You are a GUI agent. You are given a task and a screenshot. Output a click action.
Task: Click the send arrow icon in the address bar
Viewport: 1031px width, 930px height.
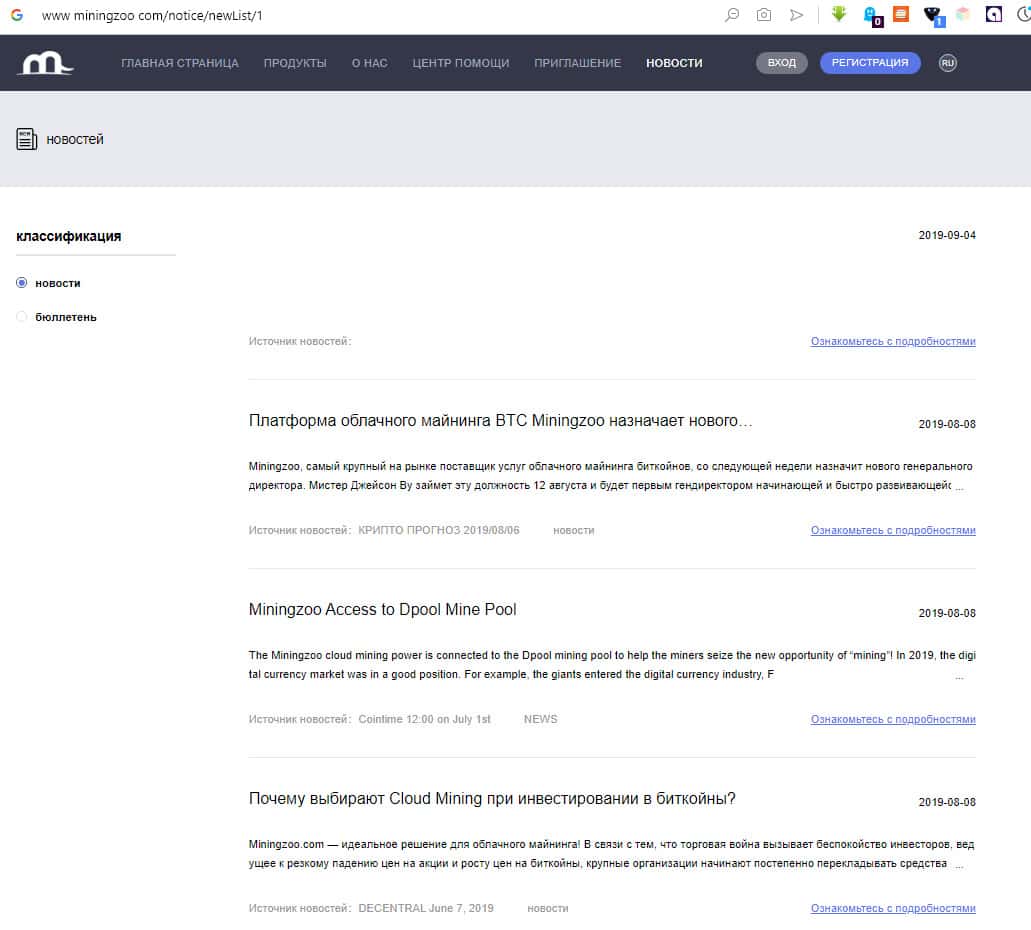(x=796, y=14)
